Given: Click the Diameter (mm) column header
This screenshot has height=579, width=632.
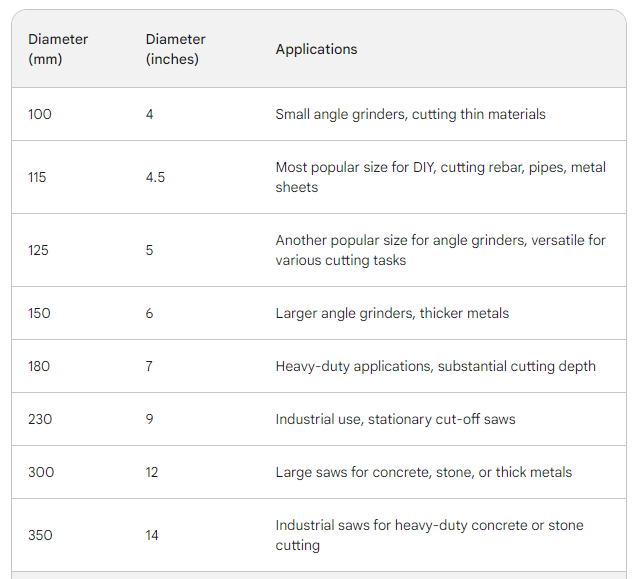Looking at the screenshot, I should point(58,49).
